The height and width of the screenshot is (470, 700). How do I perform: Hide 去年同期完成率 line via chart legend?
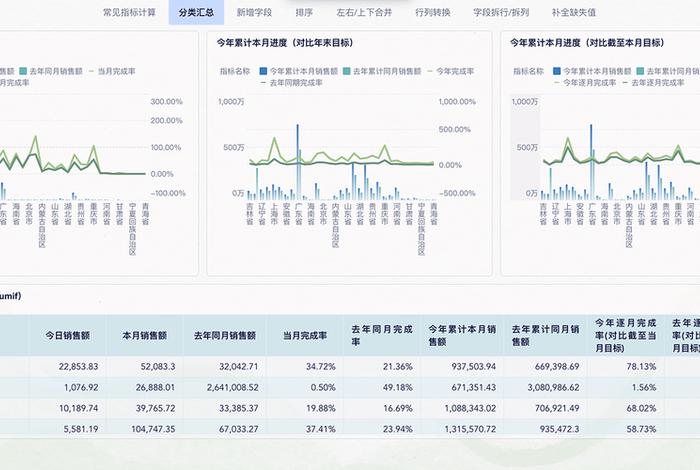pyautogui.click(x=293, y=83)
